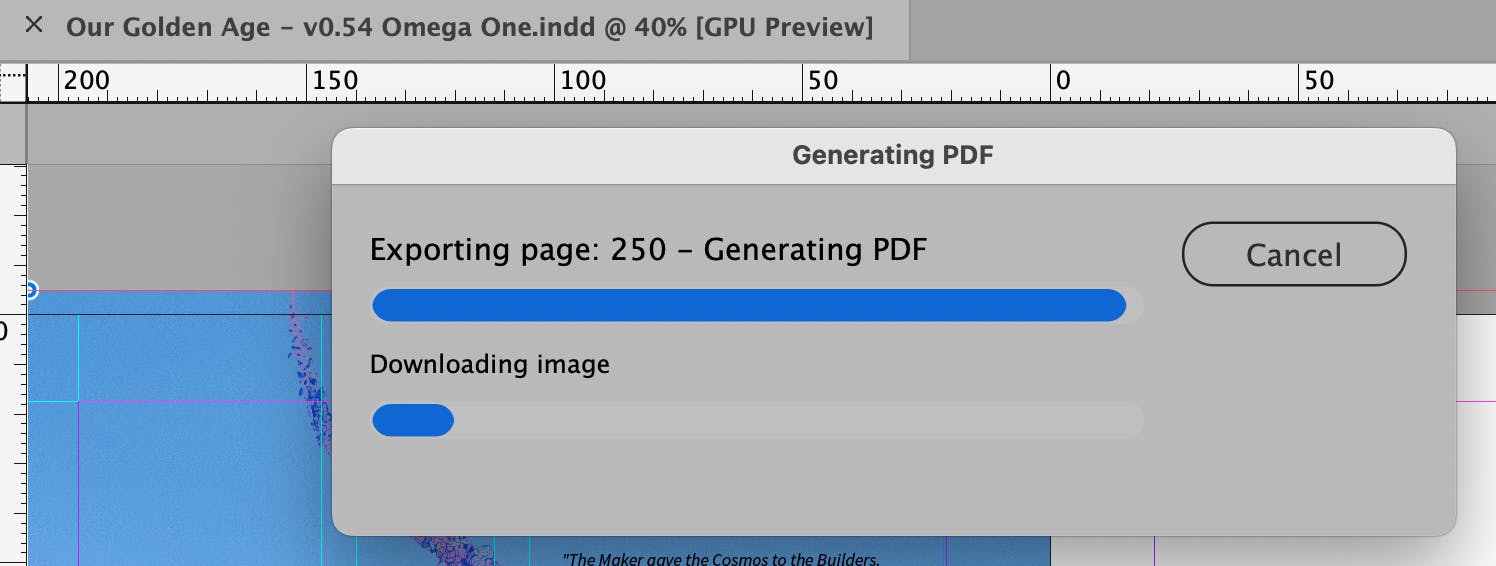Screen dimensions: 1496x566
Task: Click the "The Maker gave the Cosmos" quote text
Action: (720, 558)
